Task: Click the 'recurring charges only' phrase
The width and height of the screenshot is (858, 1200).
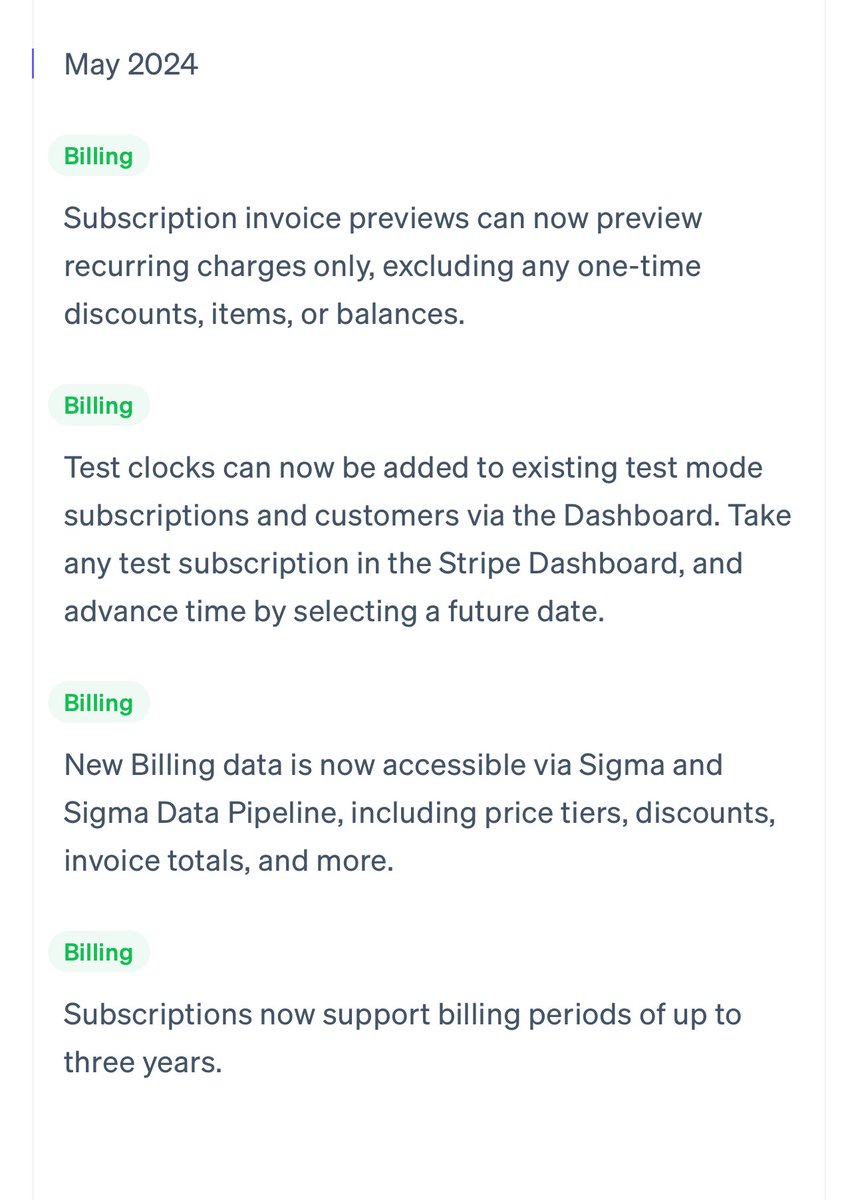Action: coord(214,267)
